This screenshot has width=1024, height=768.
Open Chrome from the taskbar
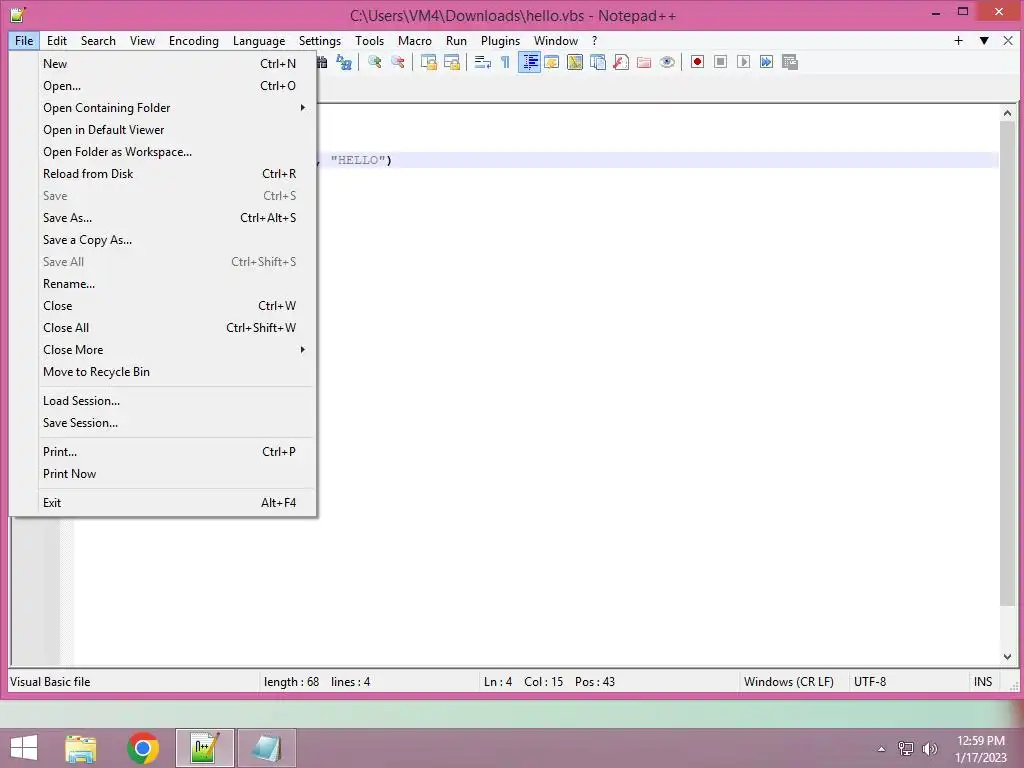(143, 748)
